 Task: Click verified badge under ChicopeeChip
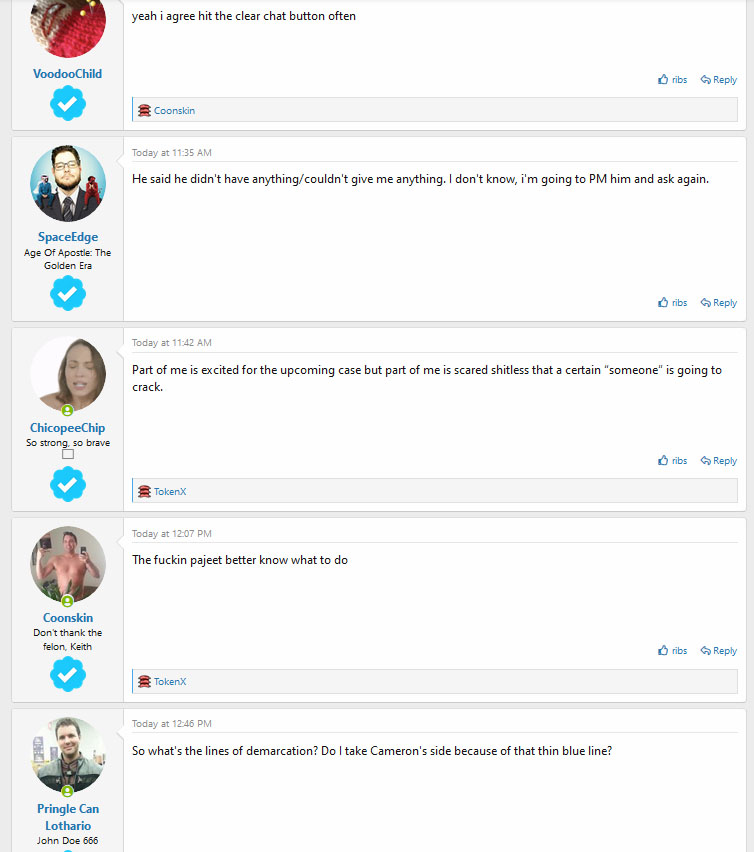[x=68, y=484]
